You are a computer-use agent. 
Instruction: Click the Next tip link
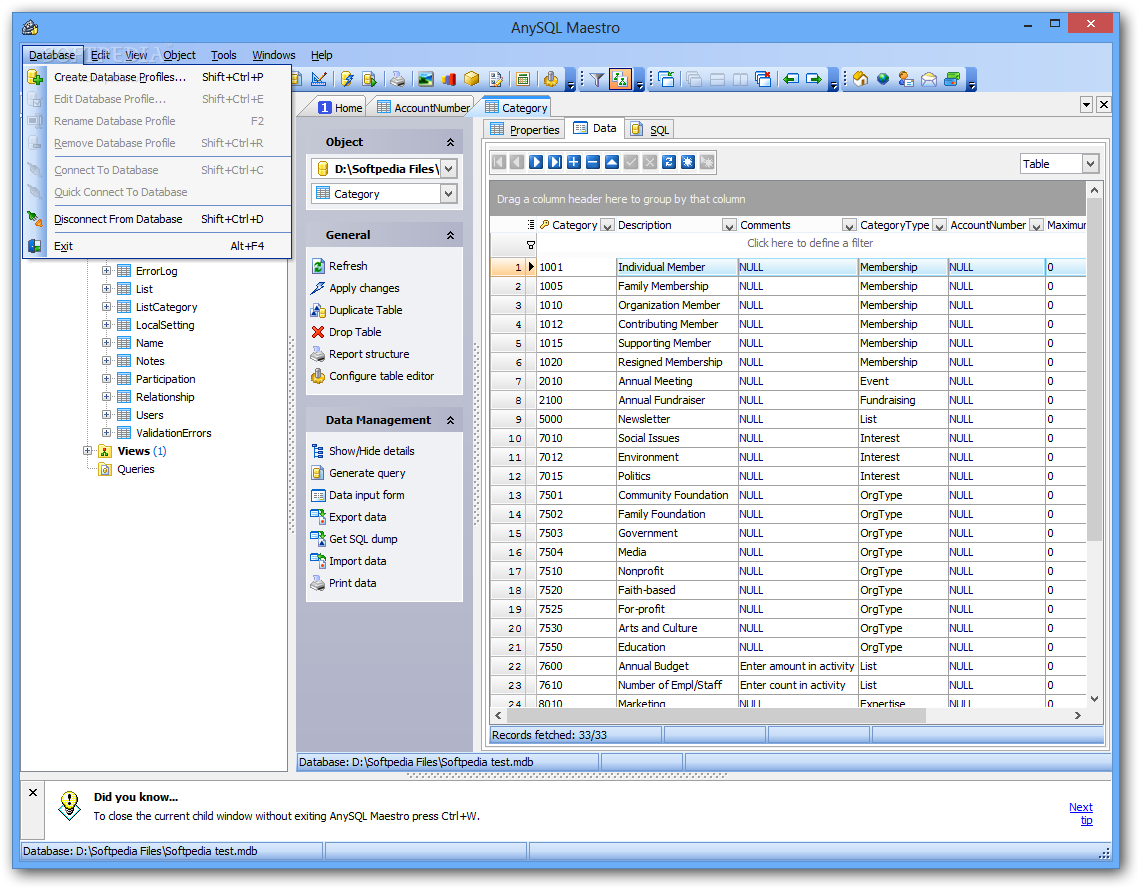1080,813
